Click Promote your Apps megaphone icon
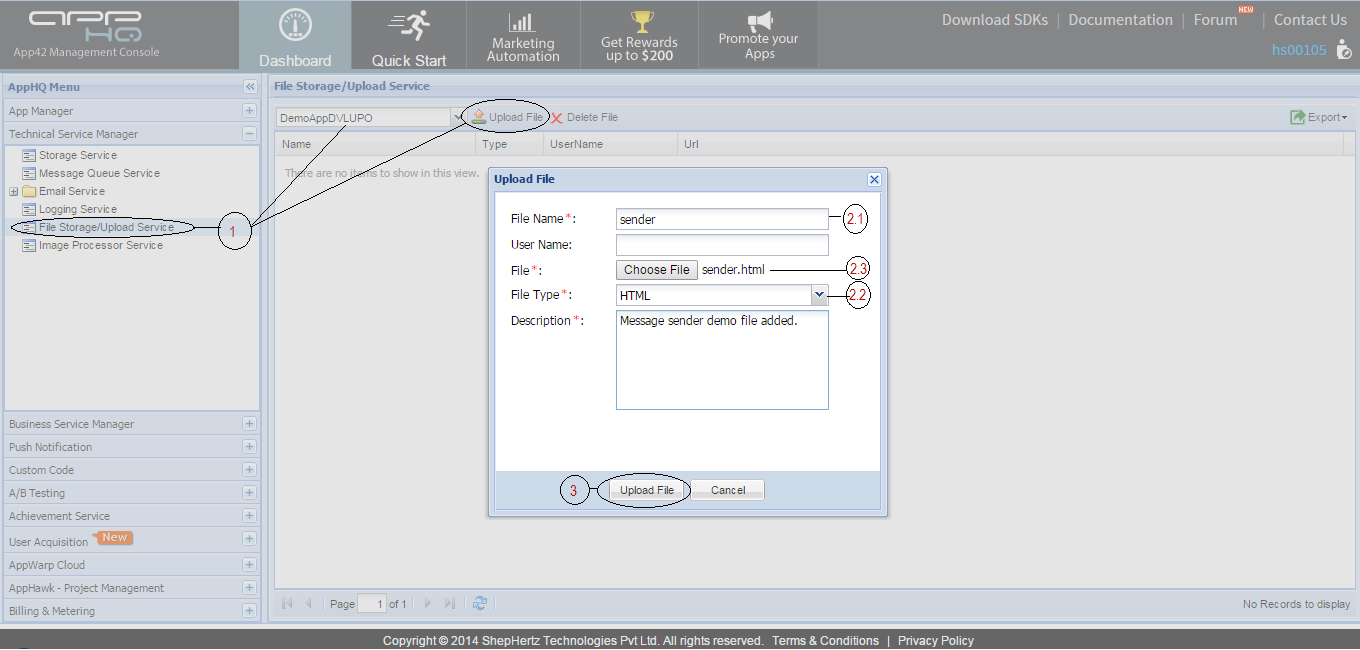Image resolution: width=1360 pixels, height=650 pixels. pyautogui.click(x=759, y=21)
